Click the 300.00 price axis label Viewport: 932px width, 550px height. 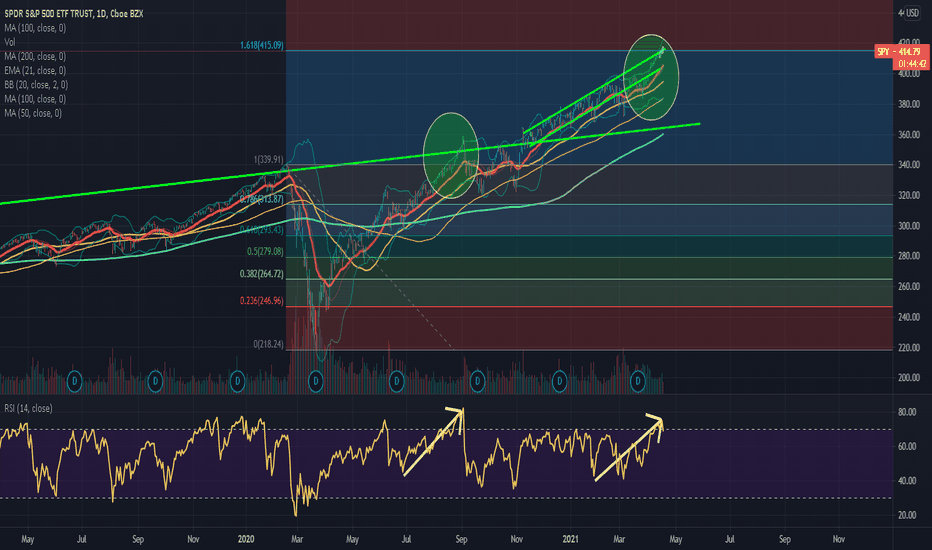point(909,226)
